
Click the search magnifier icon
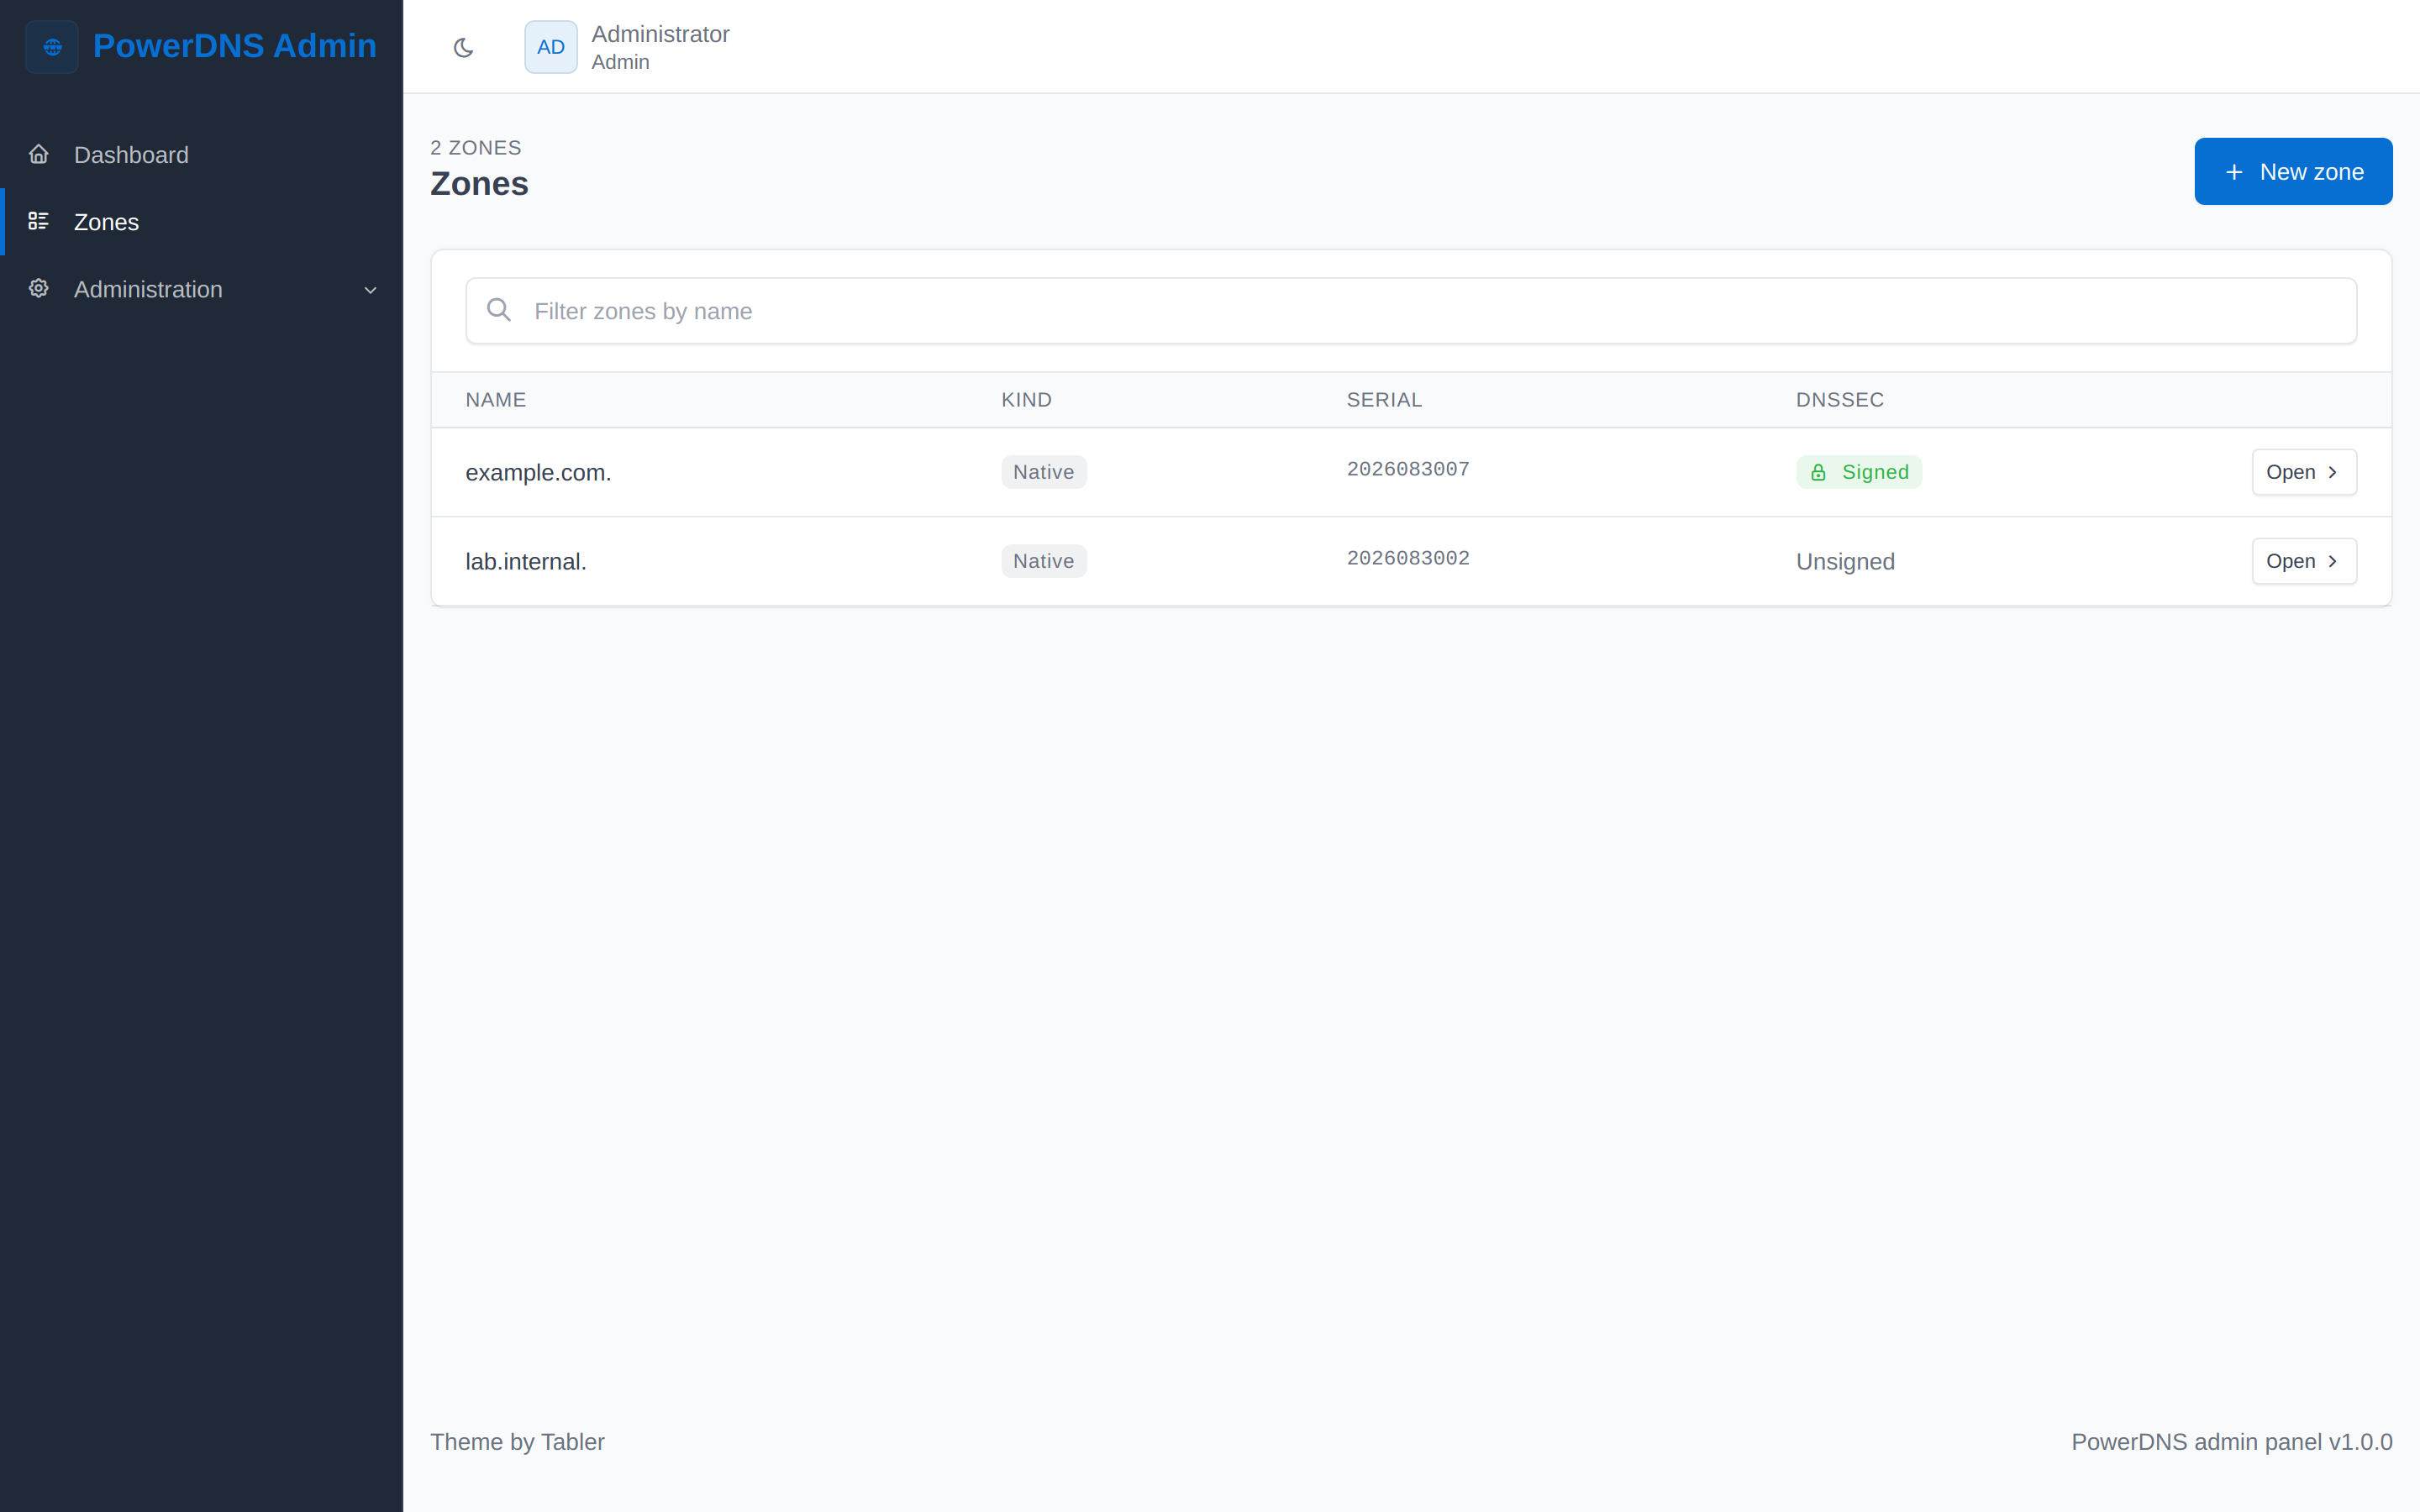[x=499, y=310]
